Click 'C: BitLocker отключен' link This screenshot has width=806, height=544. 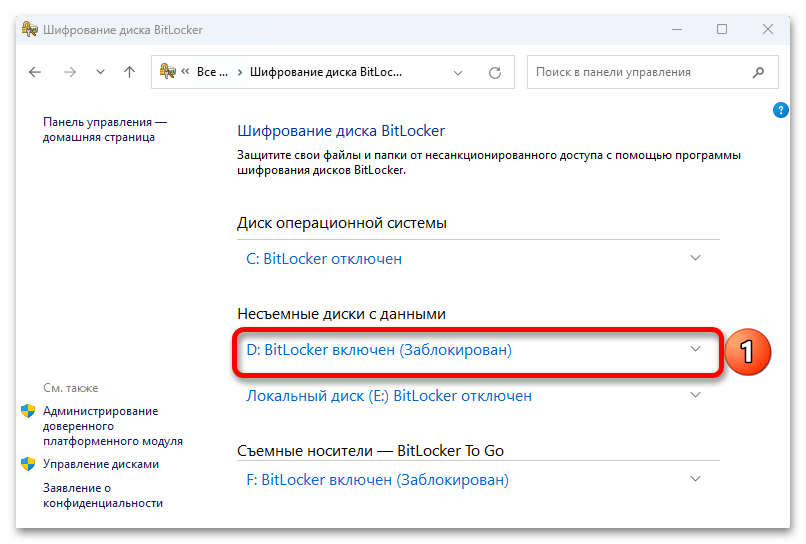click(x=324, y=259)
